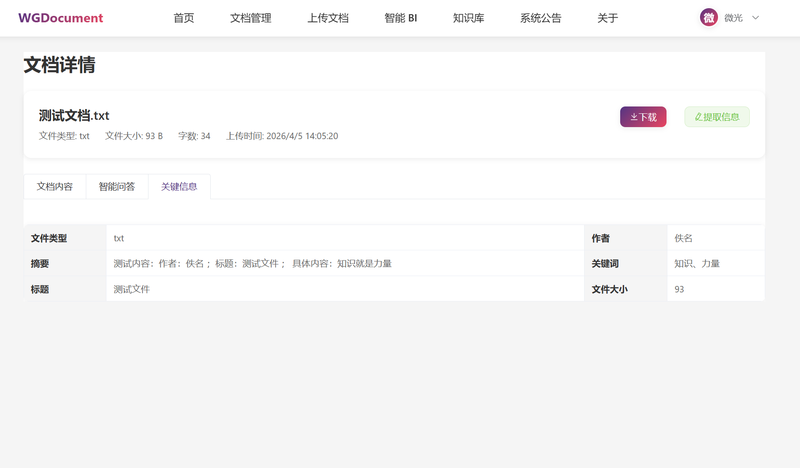Click the 文件大小 table label cell
The width and height of the screenshot is (800, 468).
(626, 288)
